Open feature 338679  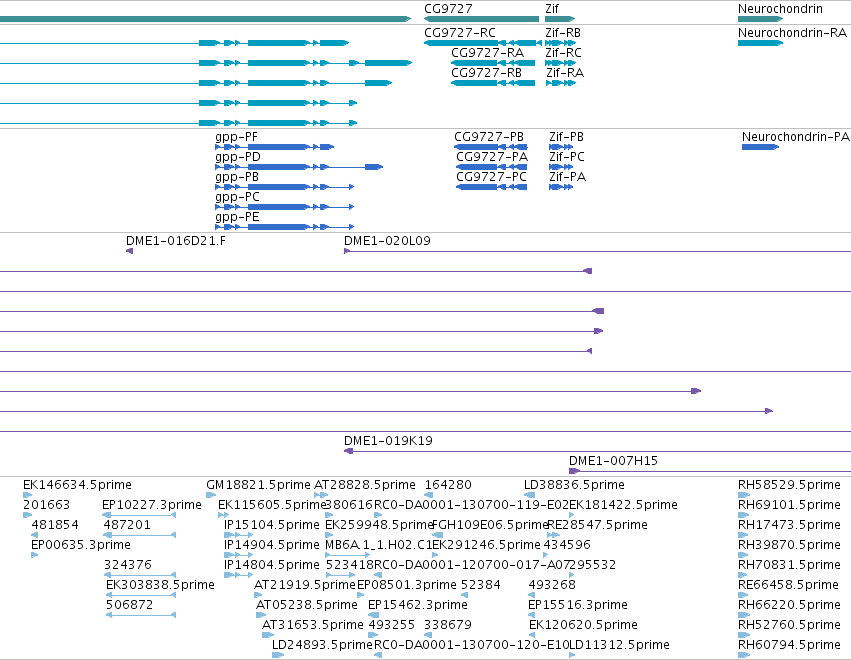pos(448,625)
